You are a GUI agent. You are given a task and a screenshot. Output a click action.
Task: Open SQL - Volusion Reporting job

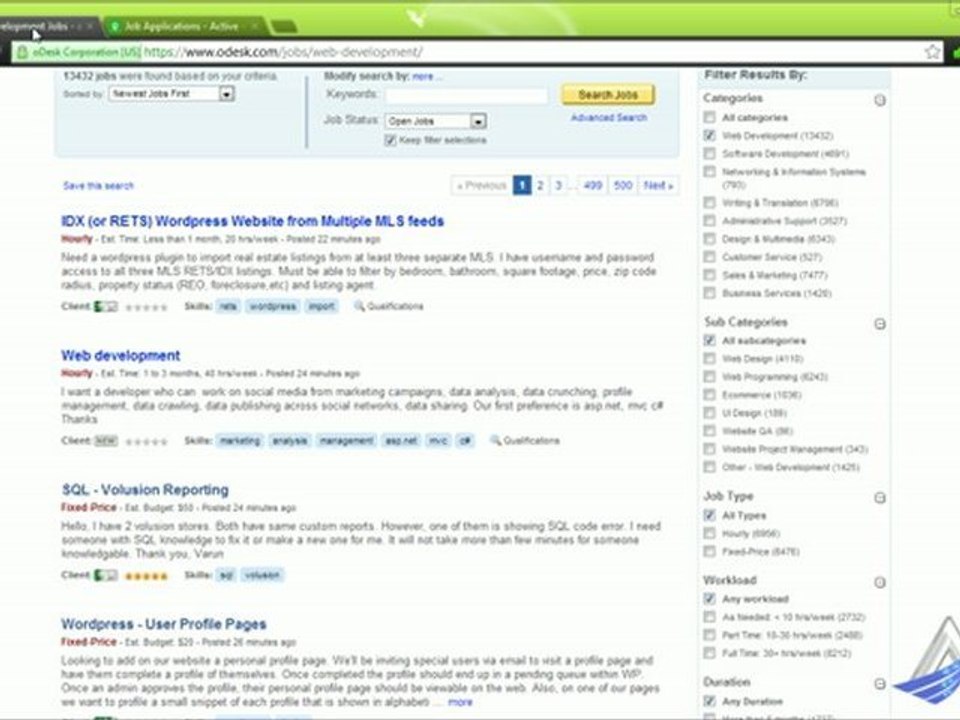145,490
